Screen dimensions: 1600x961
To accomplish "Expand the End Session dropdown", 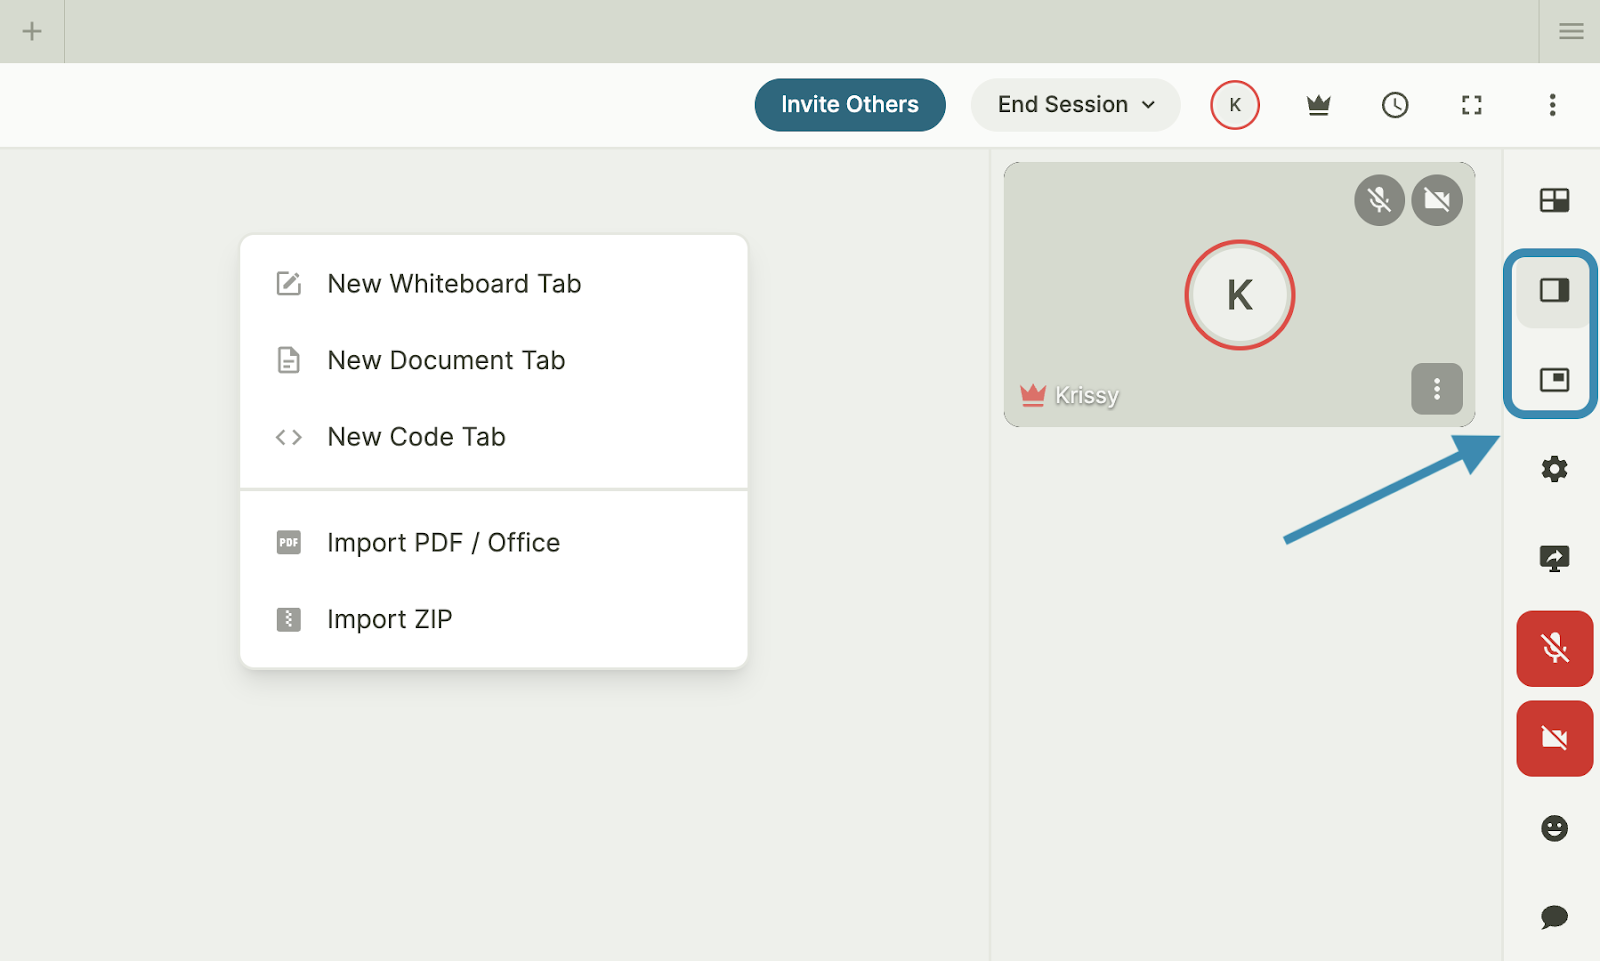I will pyautogui.click(x=1075, y=105).
